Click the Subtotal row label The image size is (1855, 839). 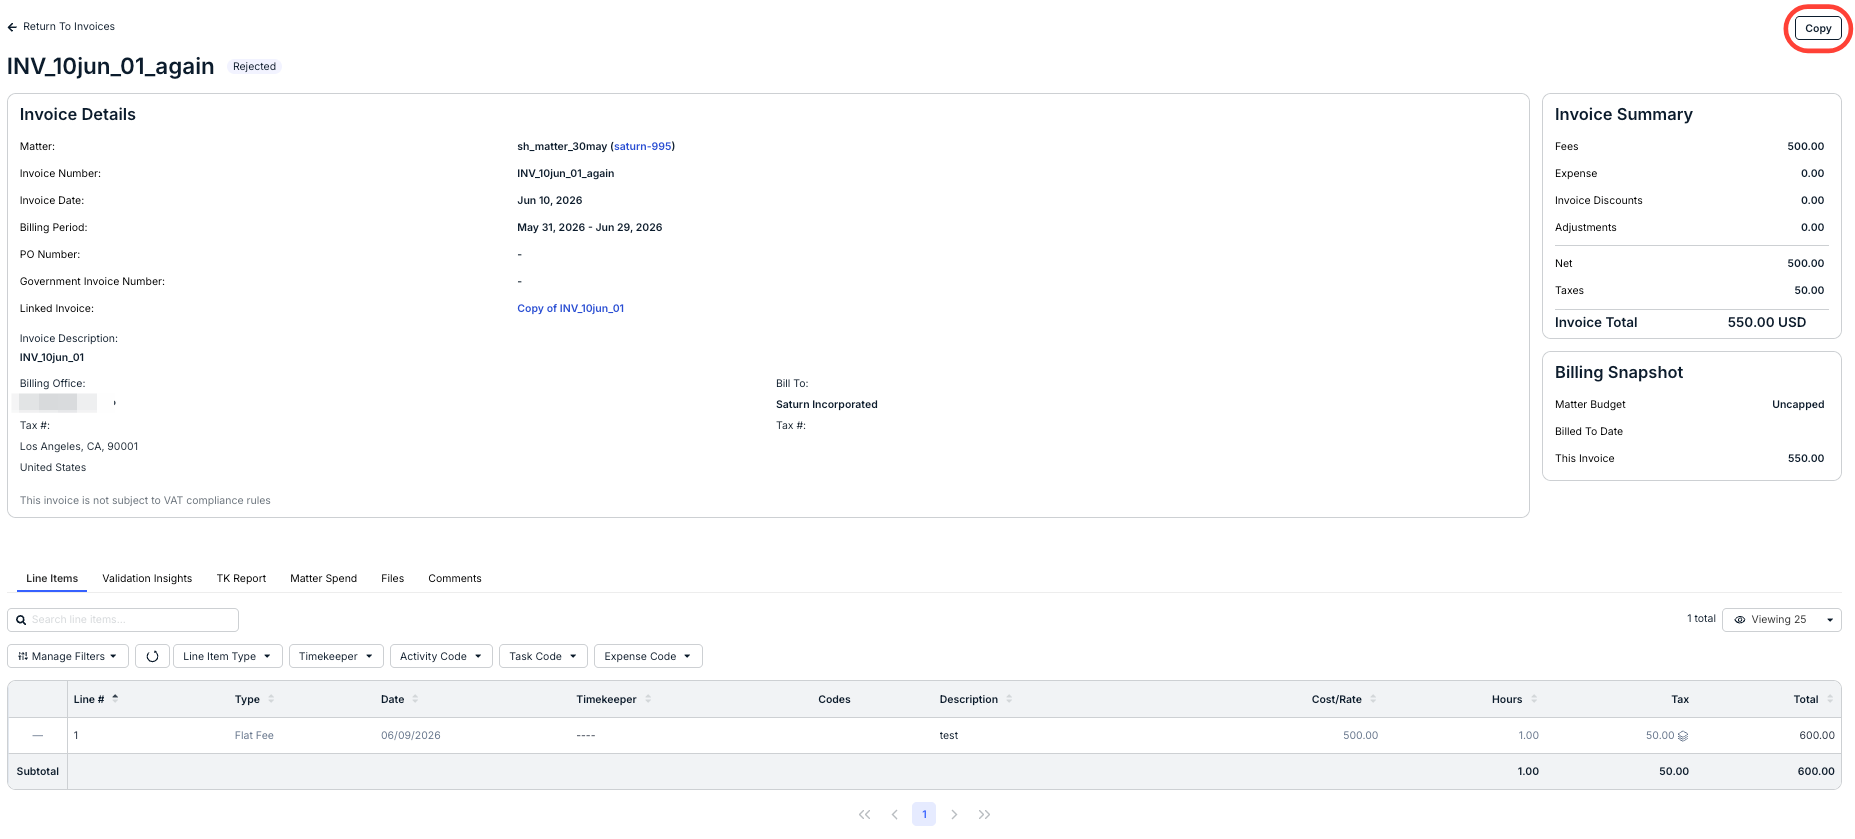pyautogui.click(x=38, y=772)
